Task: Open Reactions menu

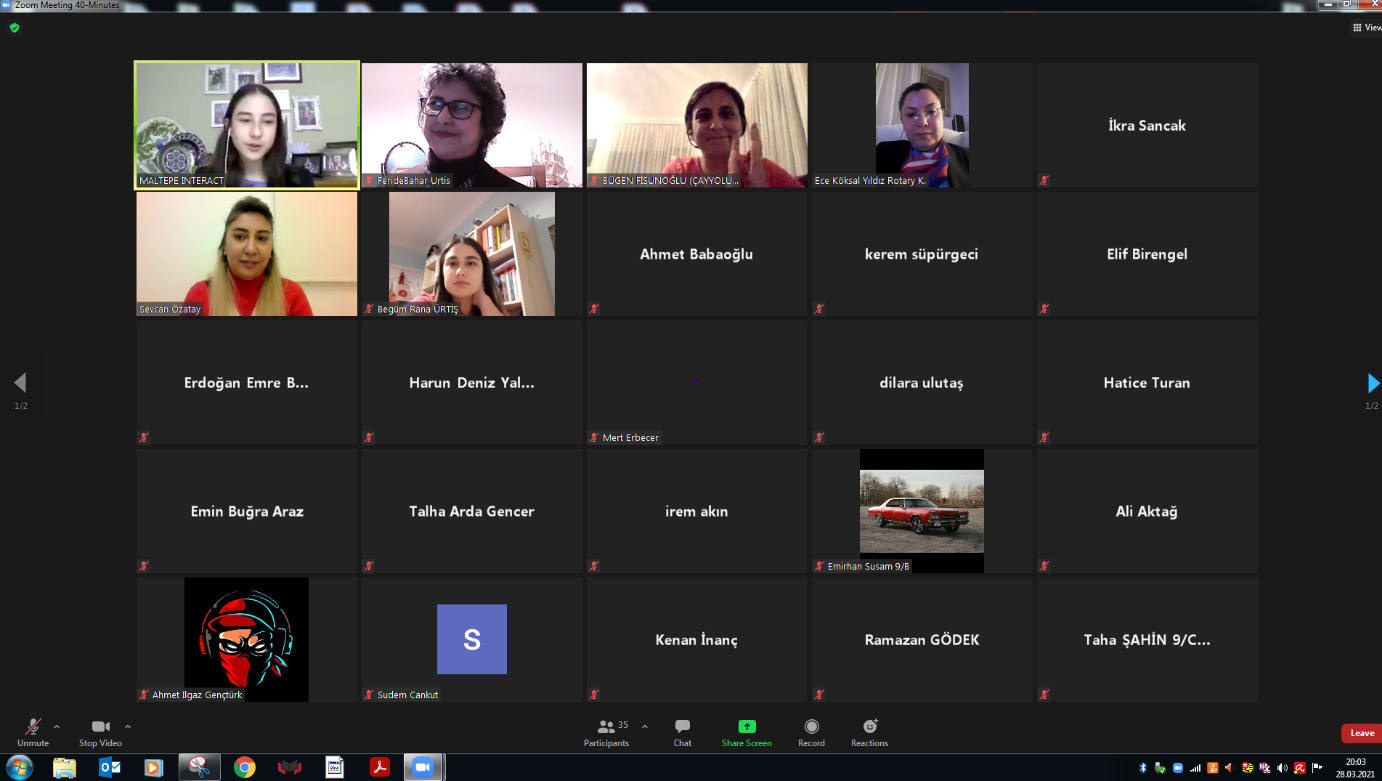Action: (x=869, y=732)
